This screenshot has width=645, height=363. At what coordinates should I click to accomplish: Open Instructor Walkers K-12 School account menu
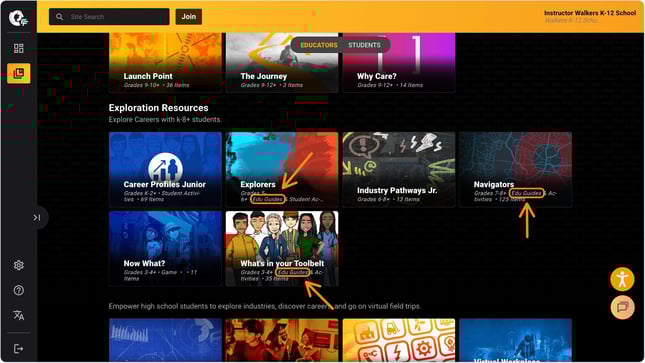[x=590, y=16]
